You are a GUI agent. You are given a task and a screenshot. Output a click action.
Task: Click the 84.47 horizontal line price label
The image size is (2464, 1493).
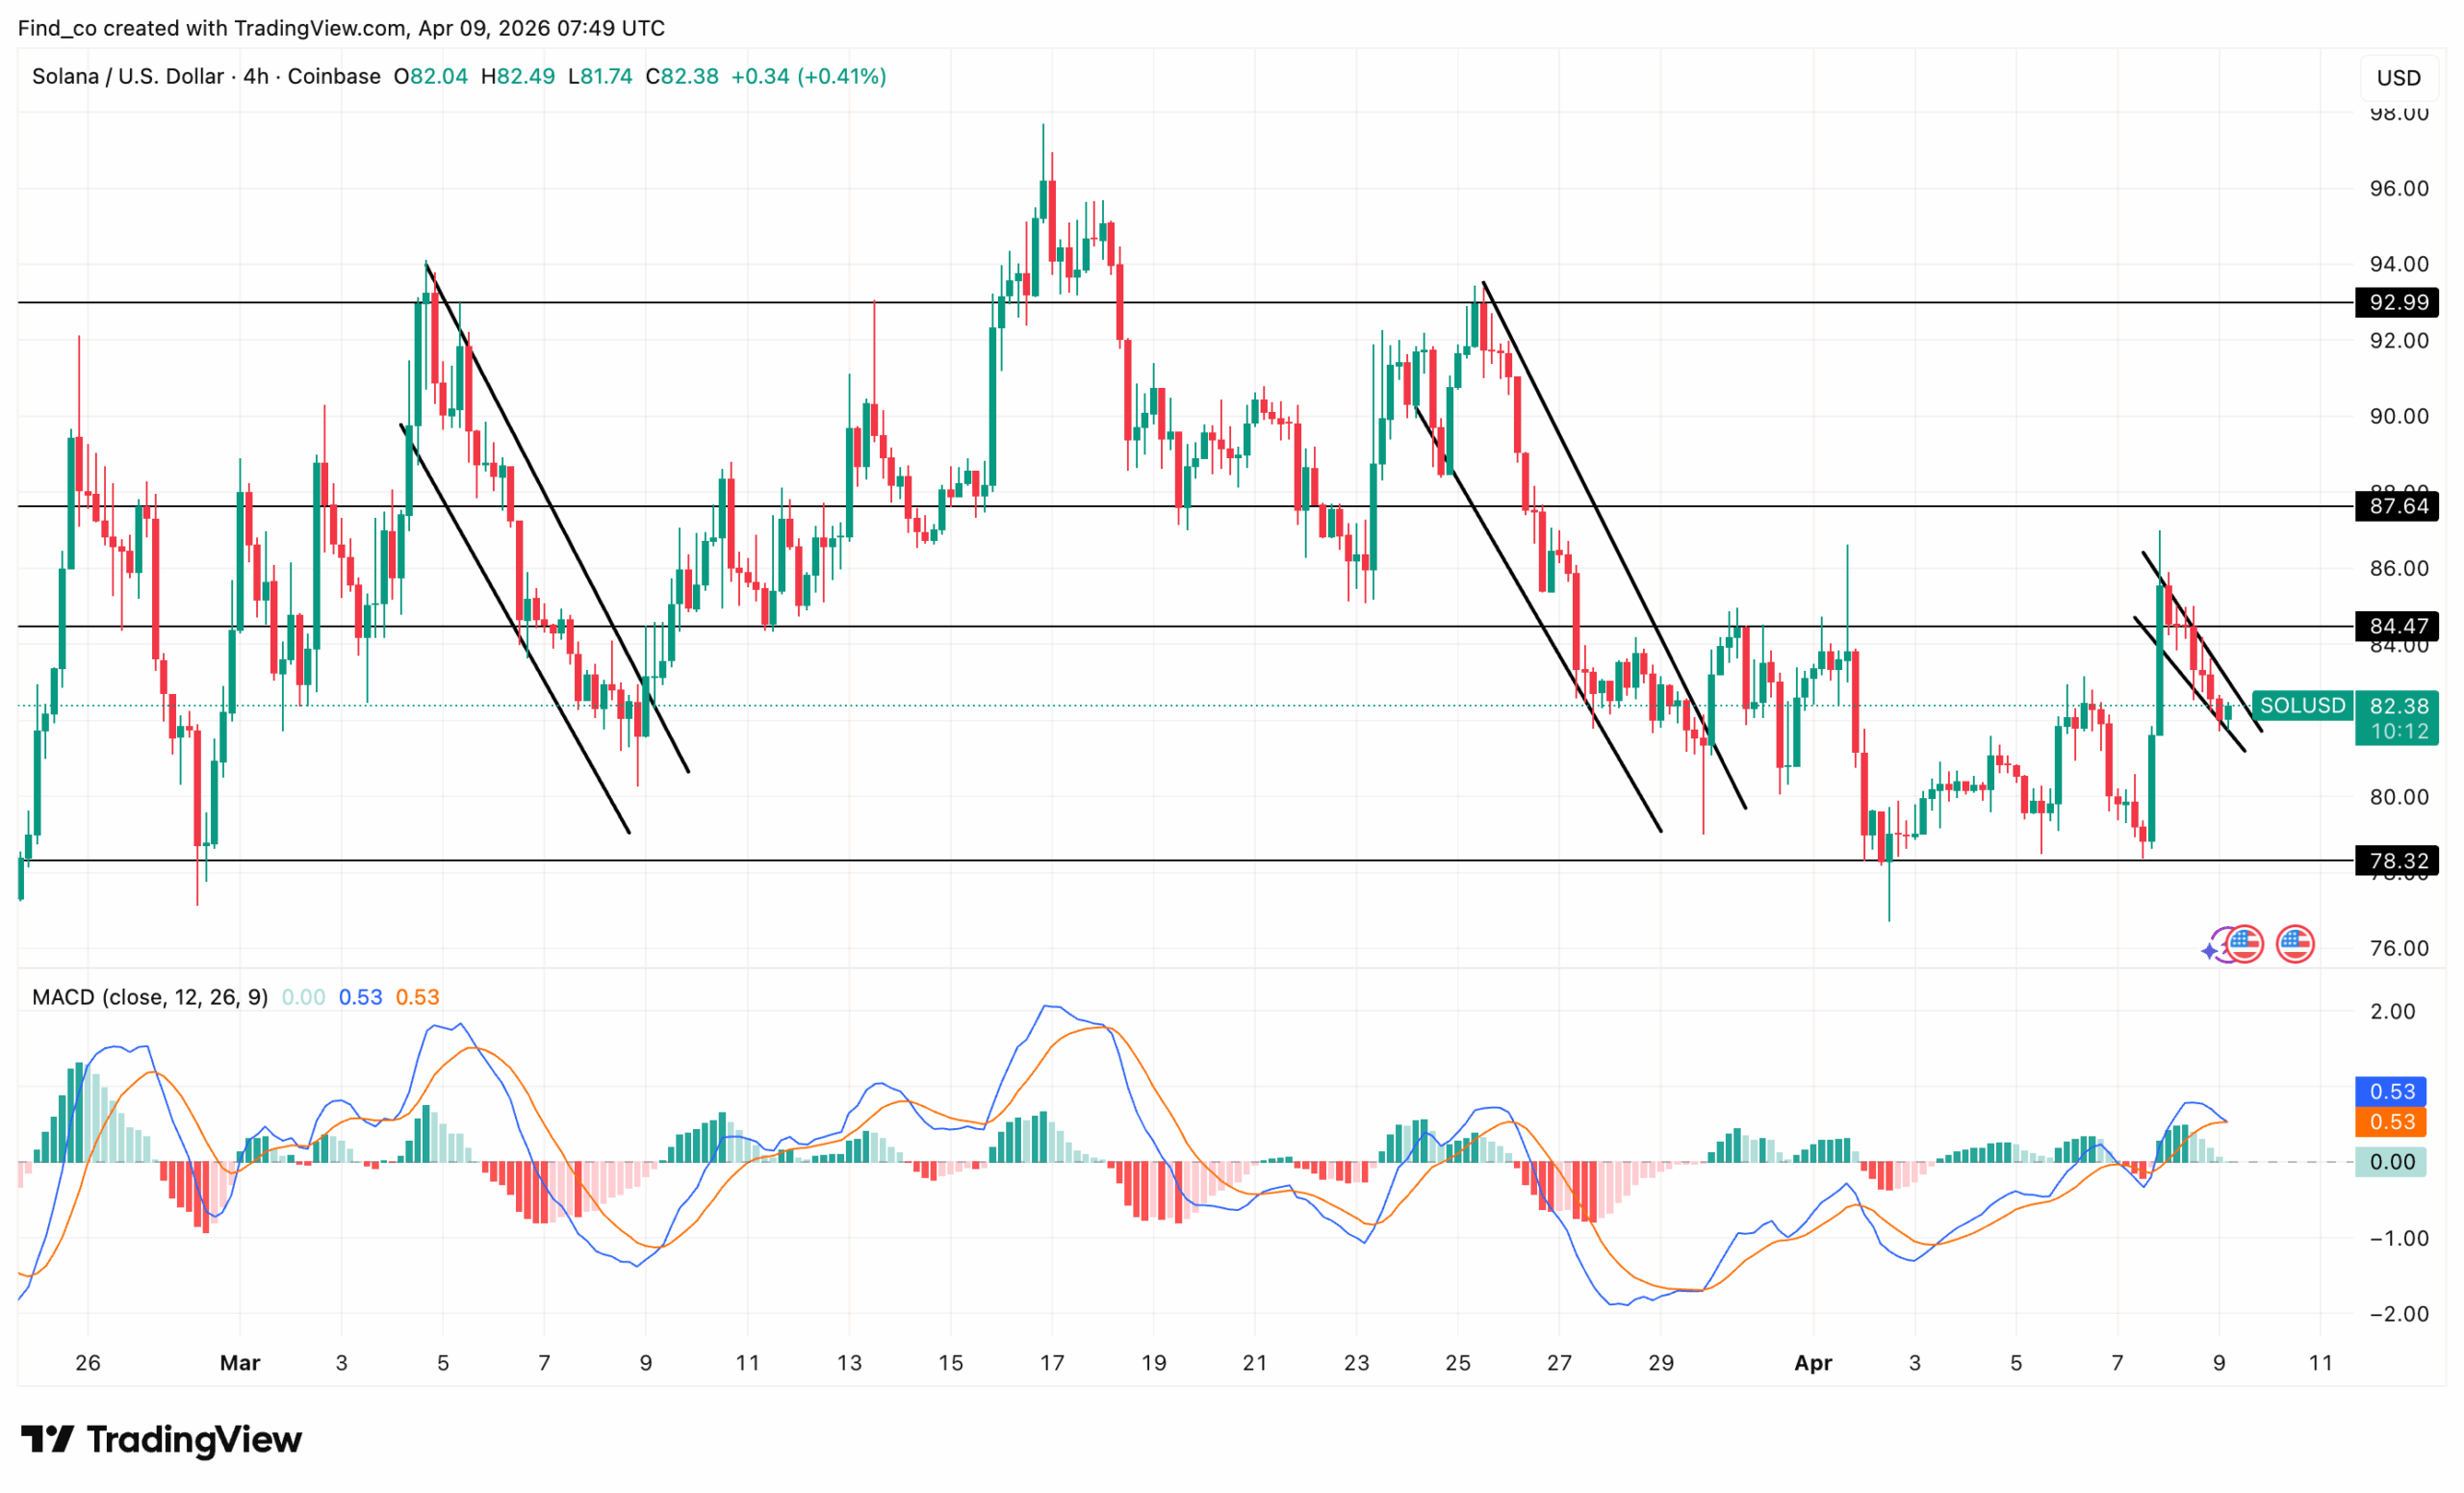pos(2398,626)
